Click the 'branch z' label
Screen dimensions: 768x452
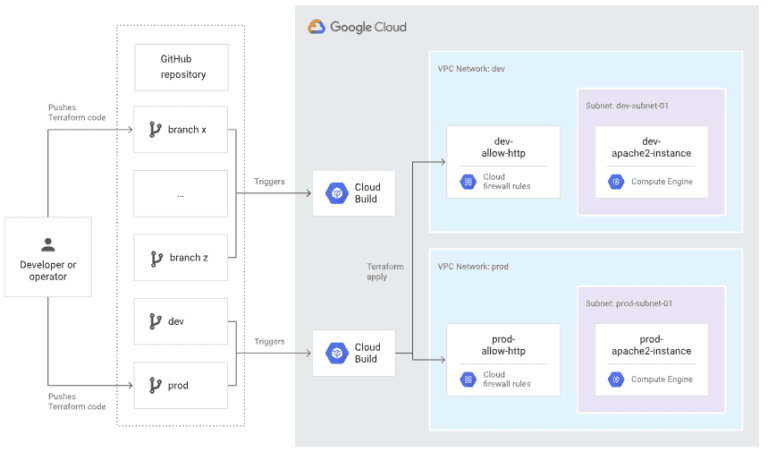(189, 258)
